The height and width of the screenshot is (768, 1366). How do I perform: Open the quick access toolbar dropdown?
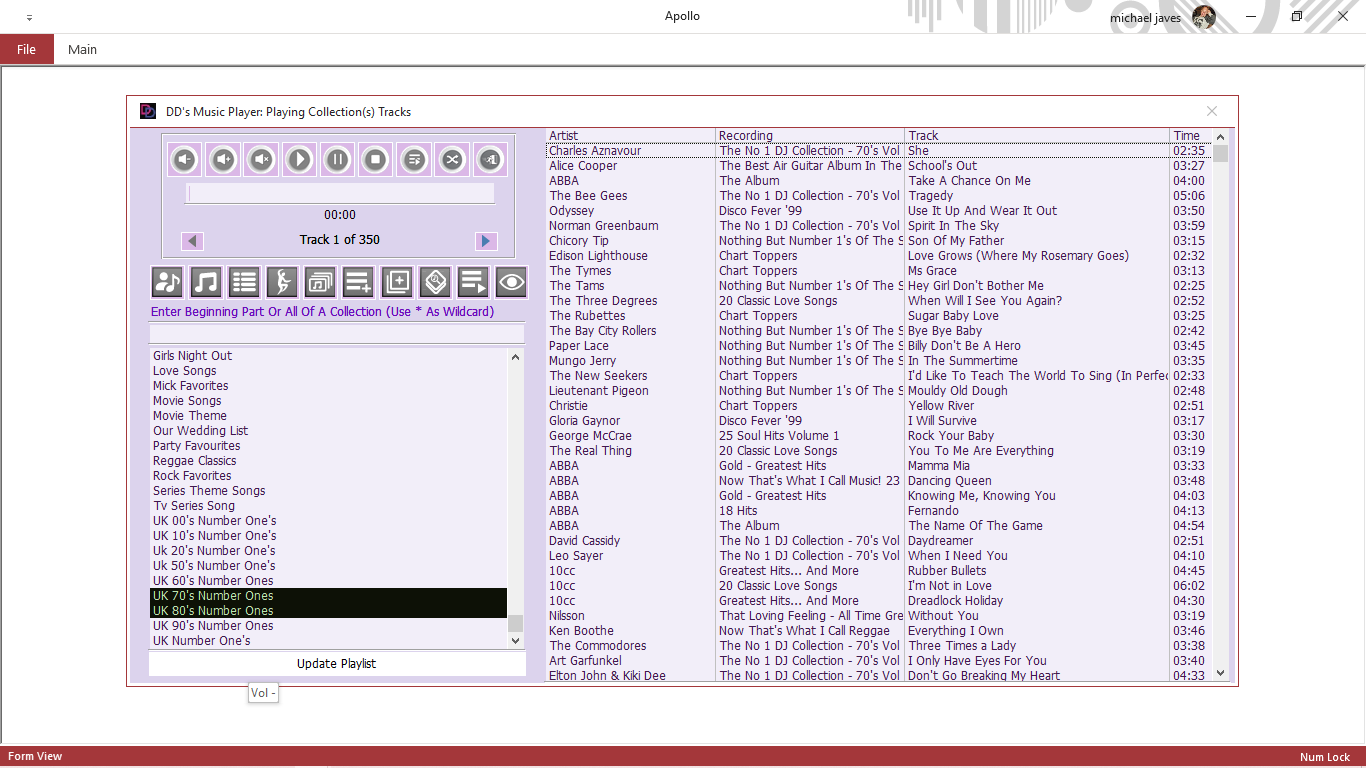28,17
